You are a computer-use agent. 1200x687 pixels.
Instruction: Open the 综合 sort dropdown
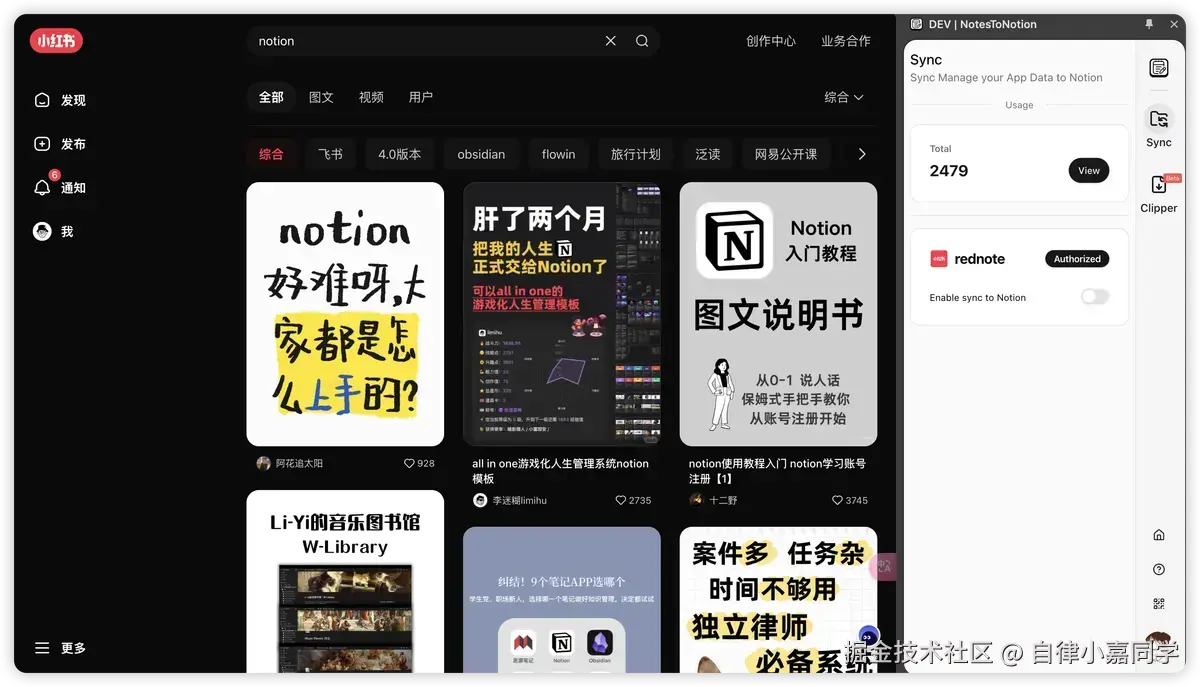[x=844, y=97]
